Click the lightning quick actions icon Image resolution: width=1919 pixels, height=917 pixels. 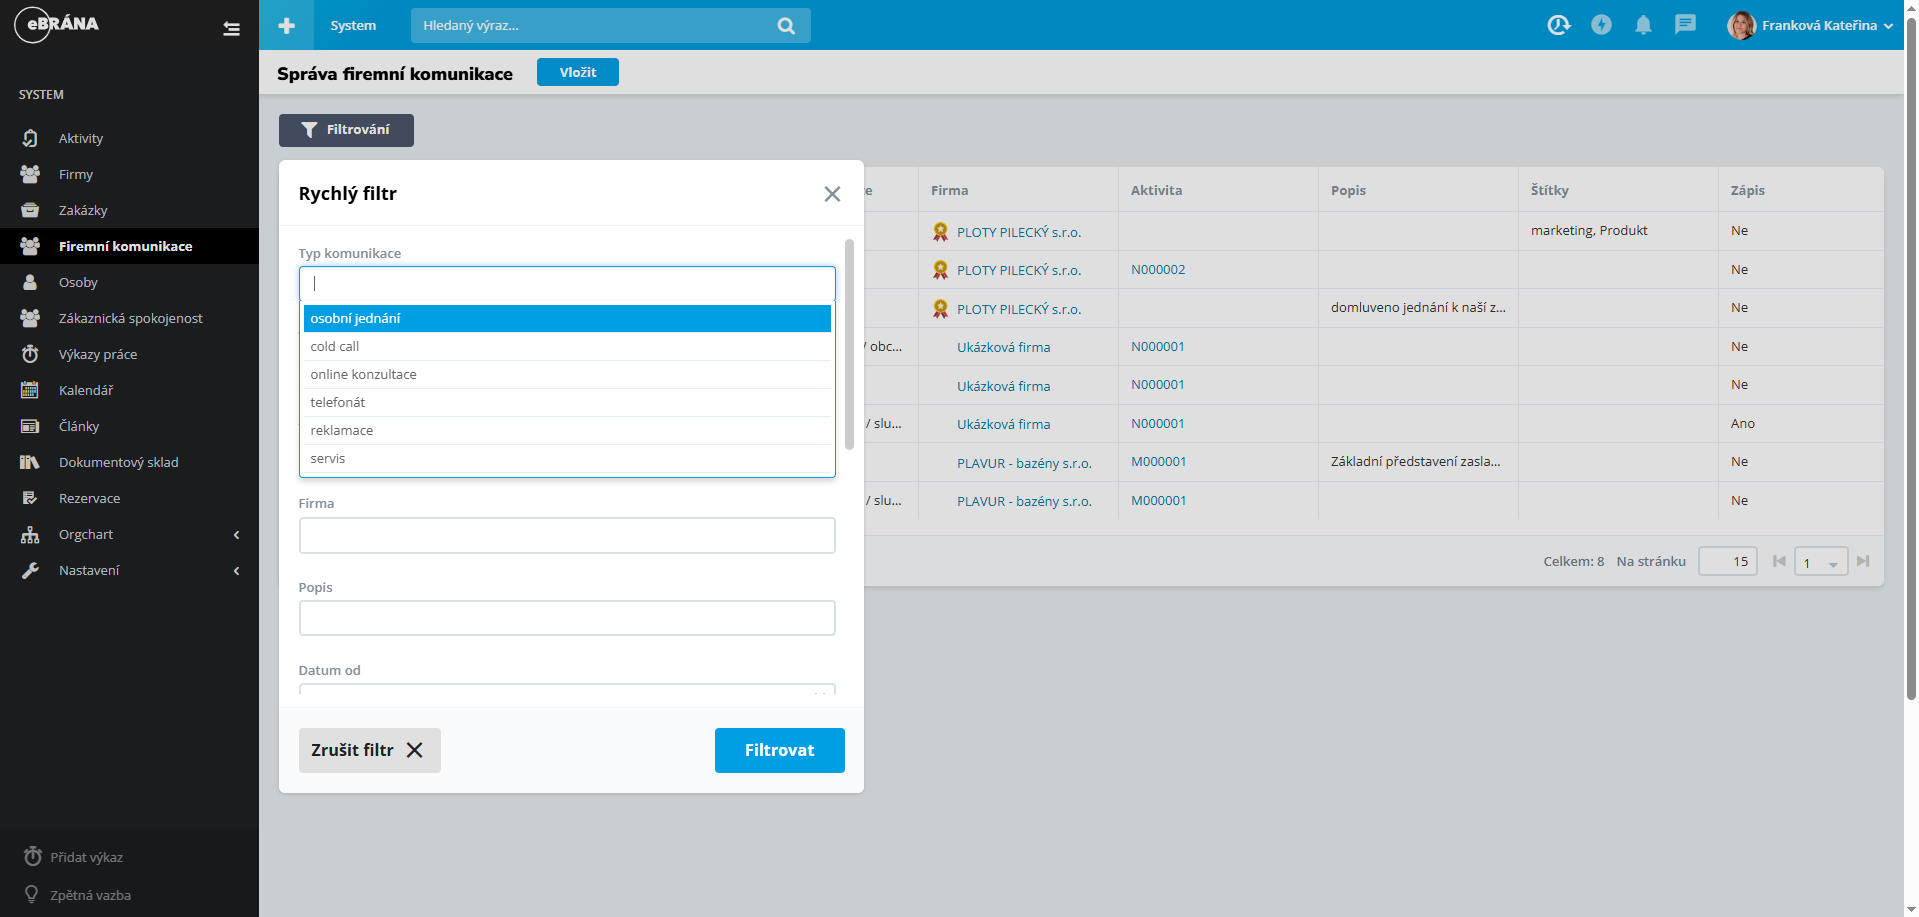(1601, 25)
